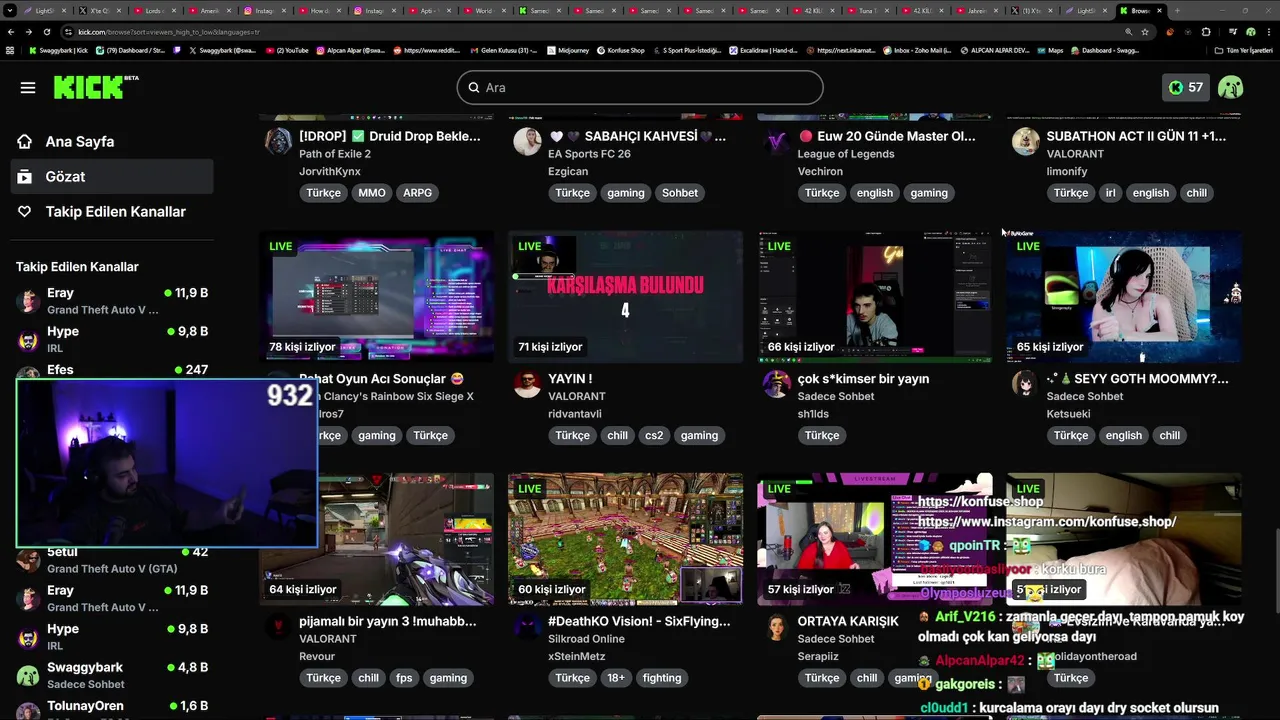Open xSteinMetz channel avatar
Screen dimensions: 1280x720
point(527,627)
